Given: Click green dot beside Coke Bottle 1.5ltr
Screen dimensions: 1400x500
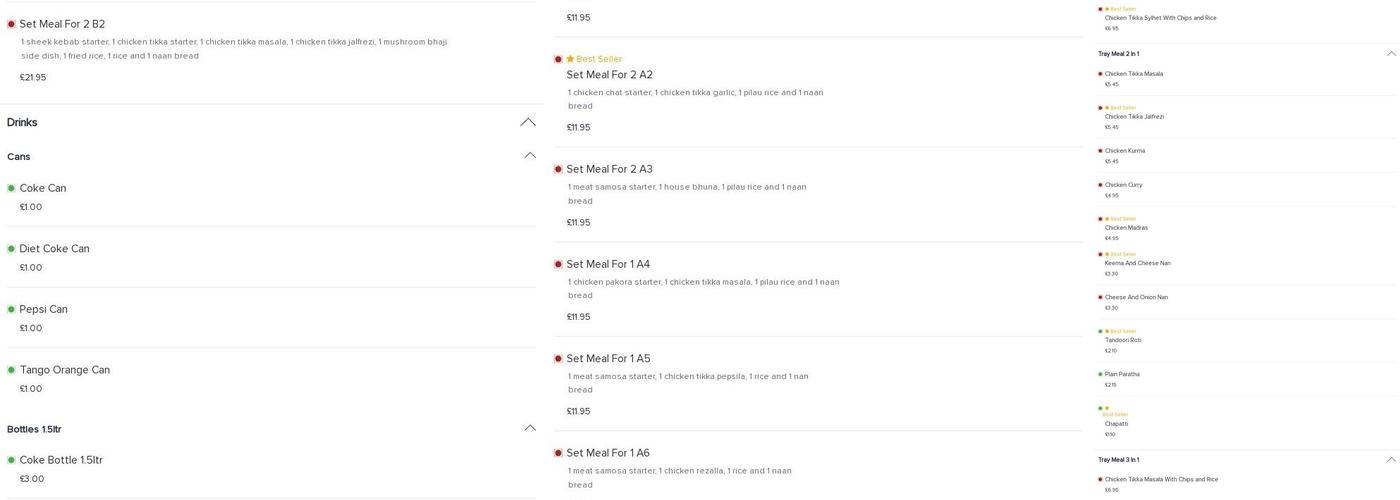Looking at the screenshot, I should point(11,460).
